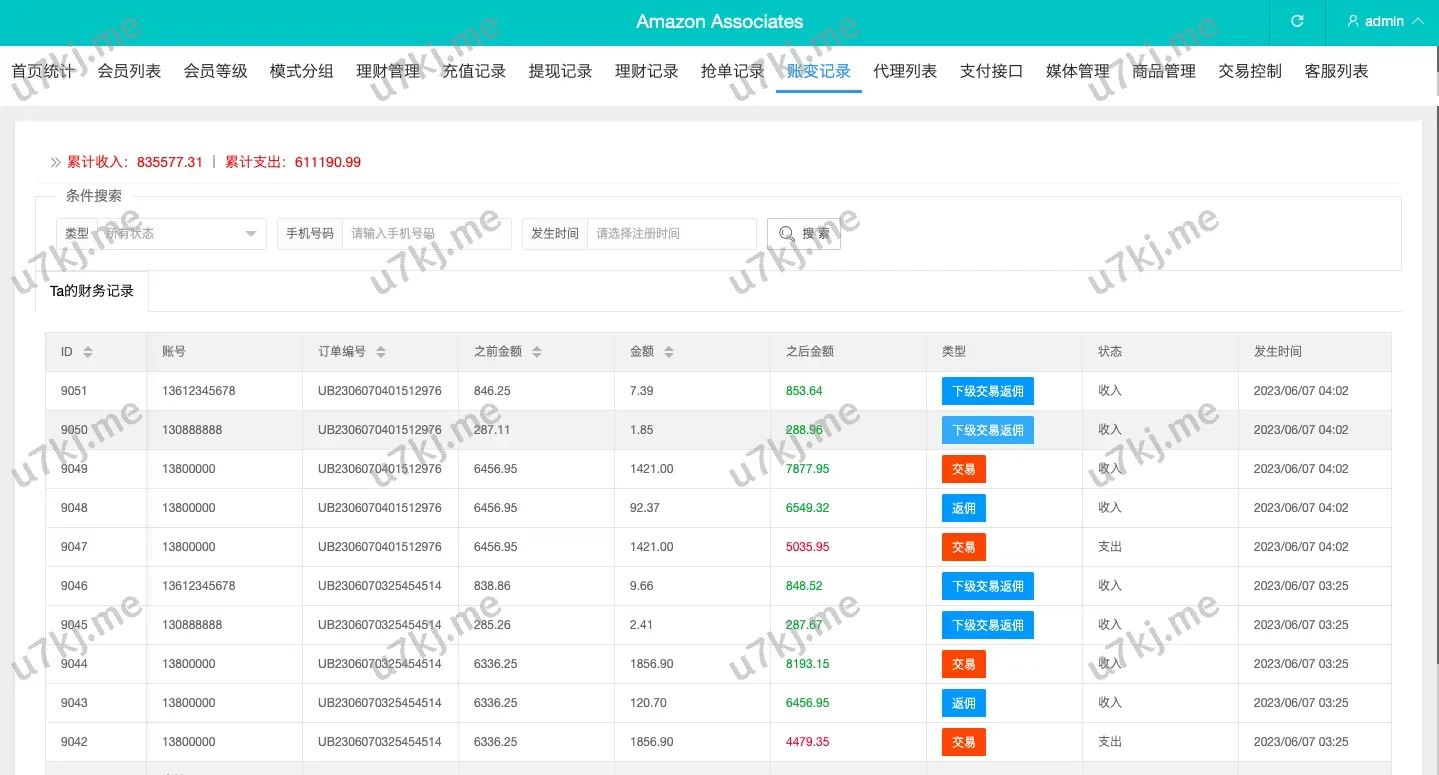The image size is (1439, 775).
Task: Select the Ta的财务记录 tab
Action: click(x=92, y=291)
